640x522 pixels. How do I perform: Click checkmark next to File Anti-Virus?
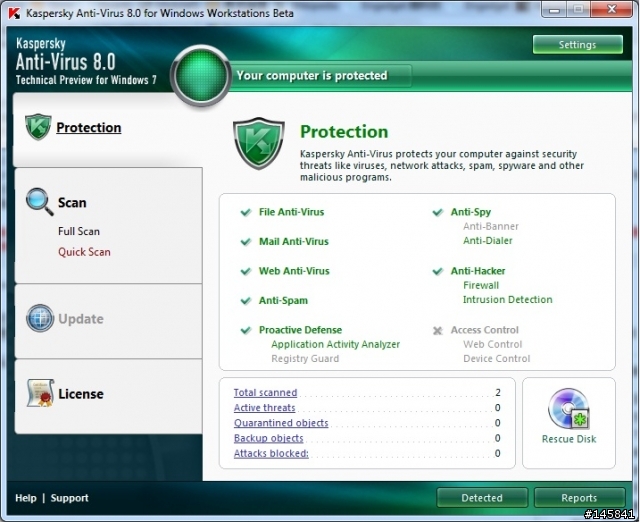[x=246, y=212]
